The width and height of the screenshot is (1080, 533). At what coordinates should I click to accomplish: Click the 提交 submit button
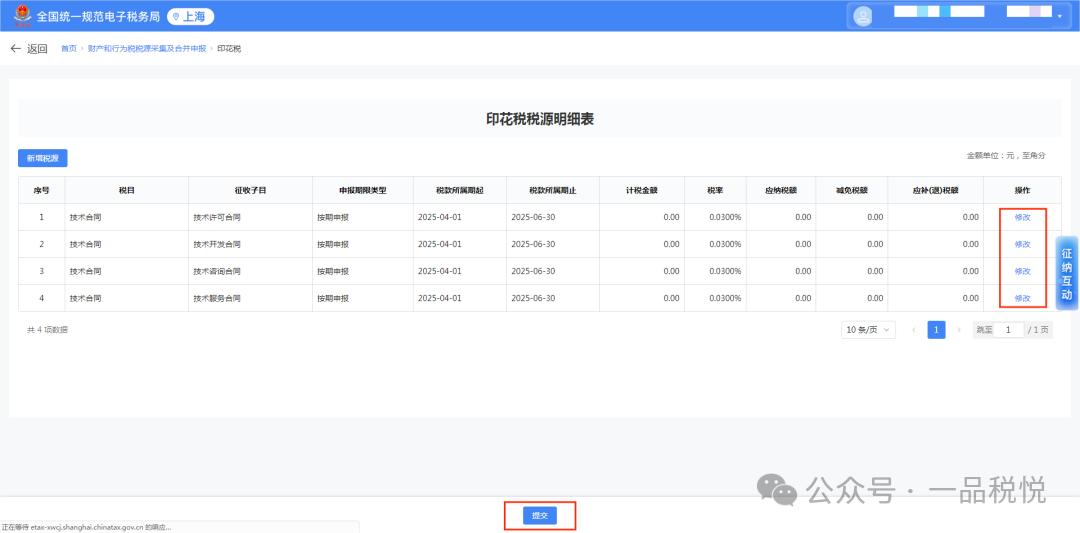tap(540, 515)
